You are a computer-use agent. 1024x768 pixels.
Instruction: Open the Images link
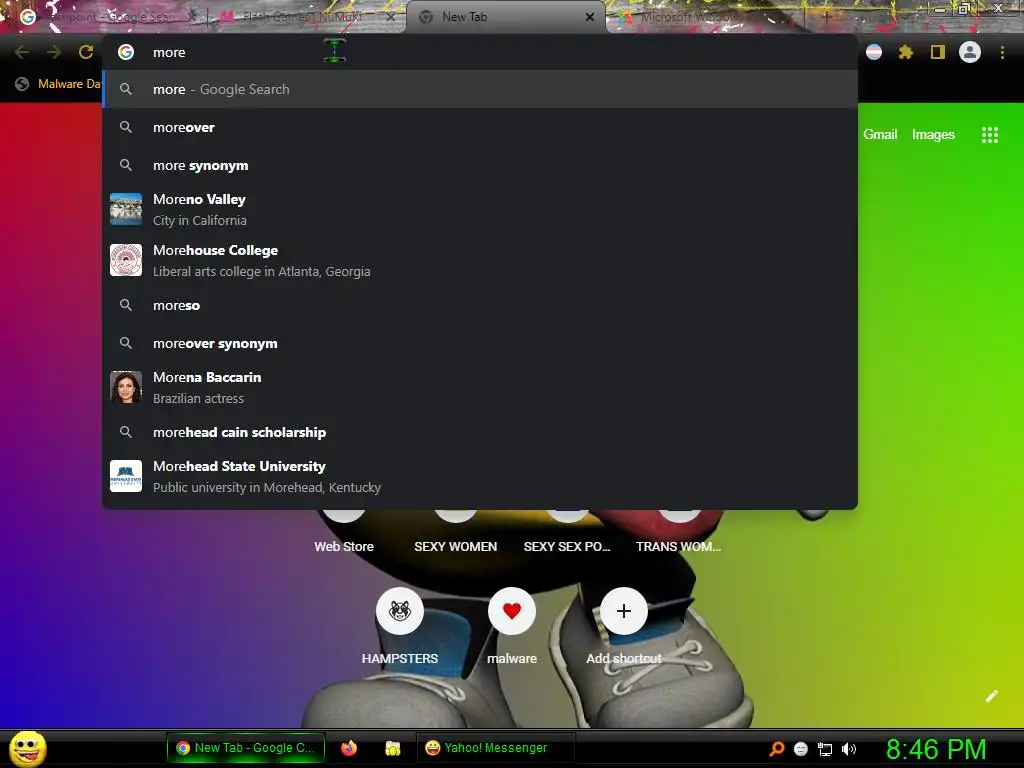(933, 135)
